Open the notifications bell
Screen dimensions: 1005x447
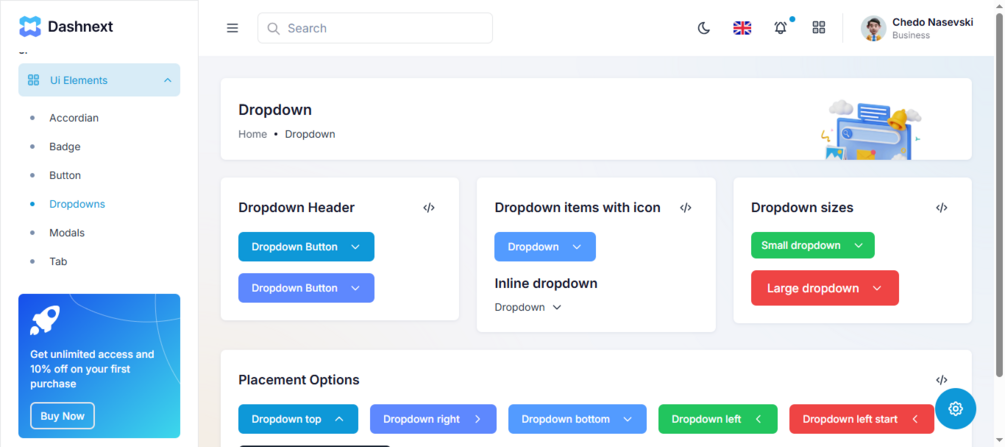780,28
